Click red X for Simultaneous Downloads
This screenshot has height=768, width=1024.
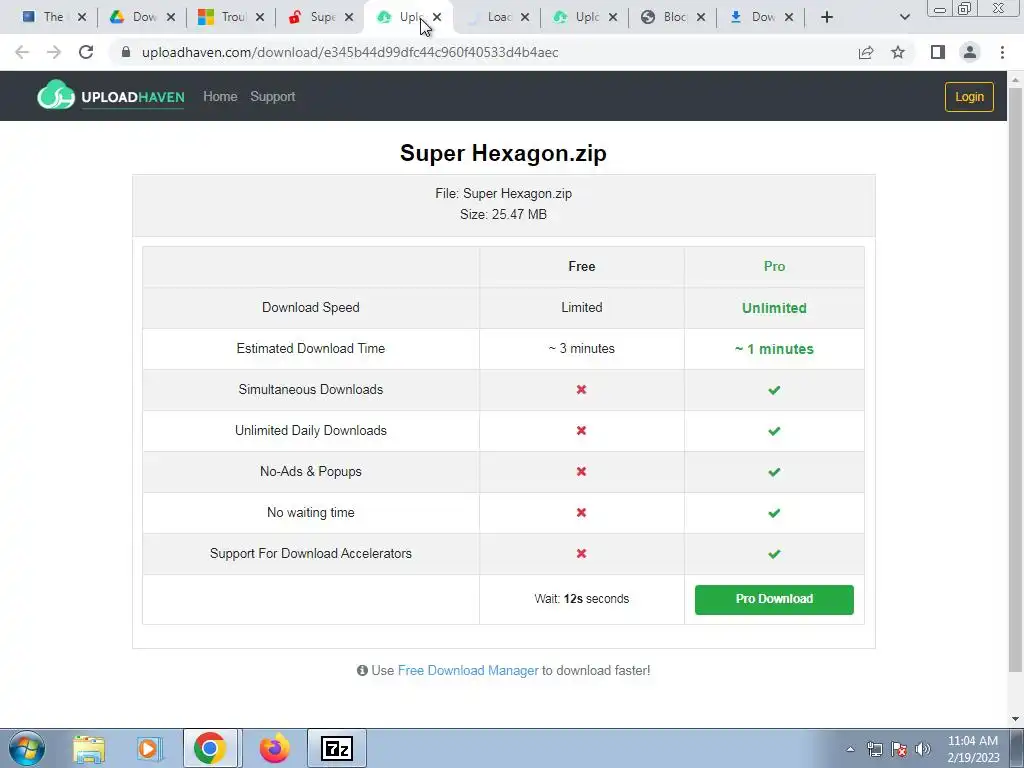point(581,390)
